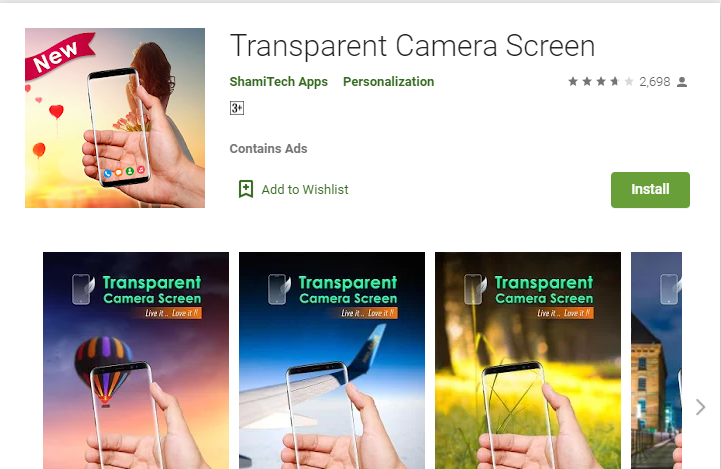The image size is (721, 469).
Task: Click the Add to Wishlist bookmark icon
Action: coord(246,189)
